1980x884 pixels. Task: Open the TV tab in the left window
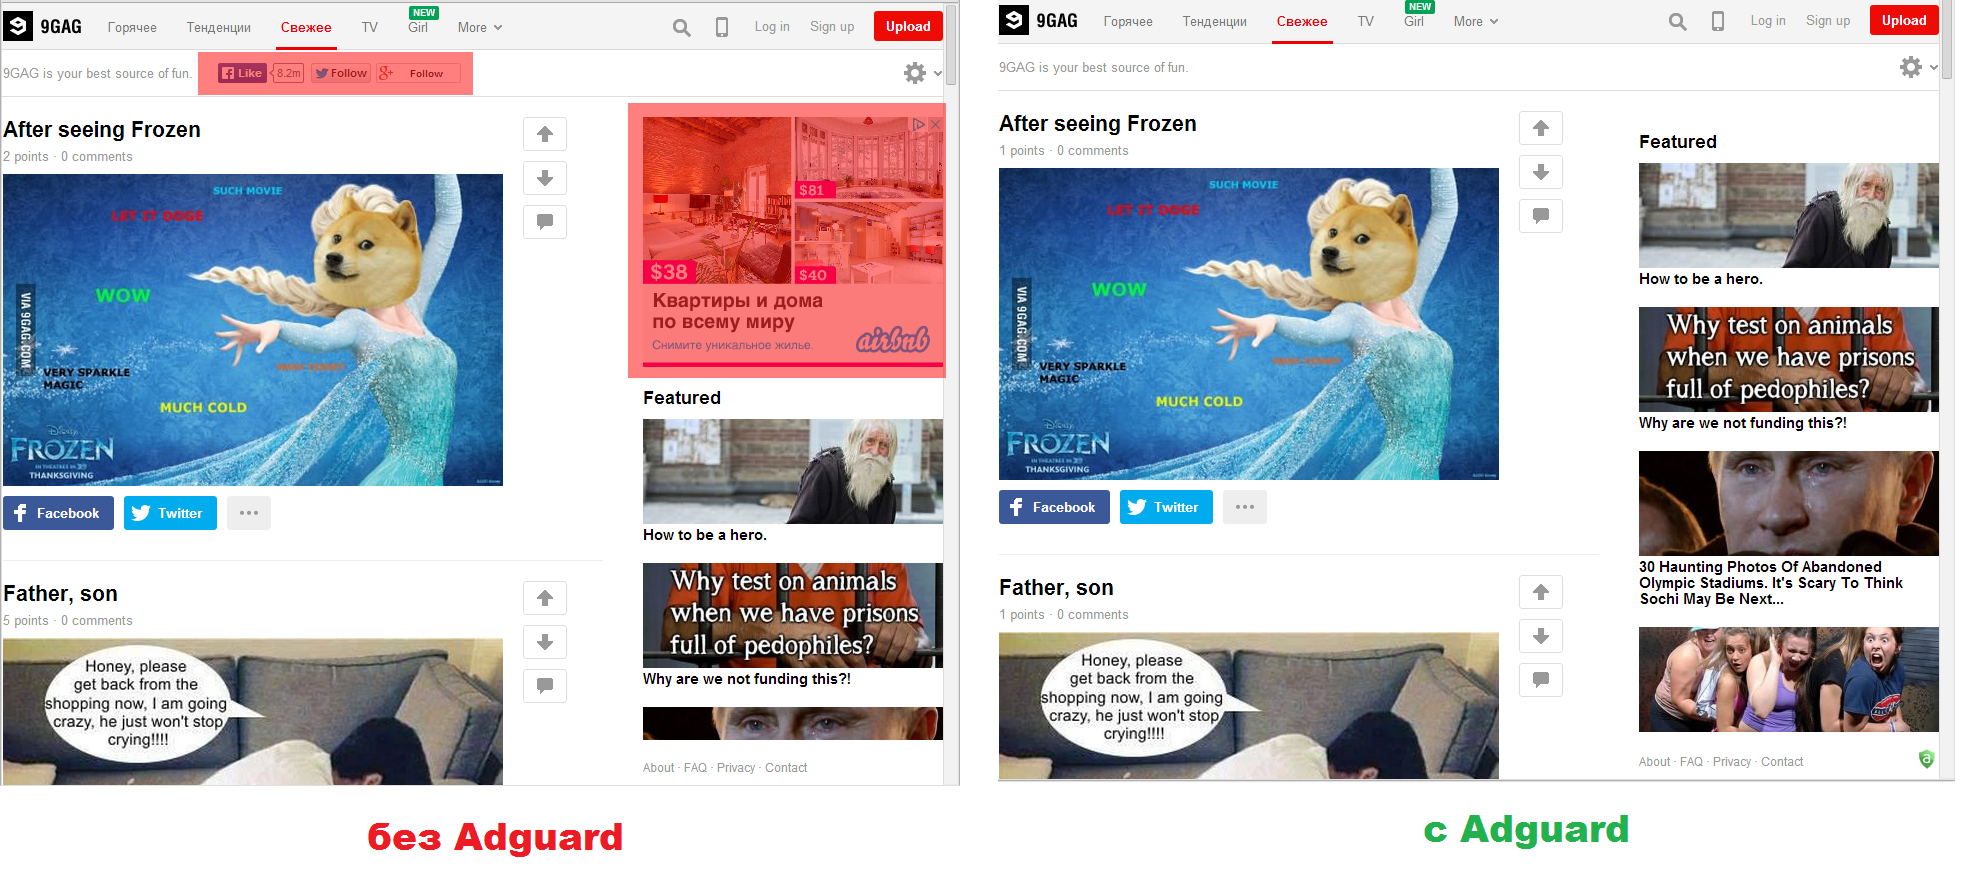[370, 27]
